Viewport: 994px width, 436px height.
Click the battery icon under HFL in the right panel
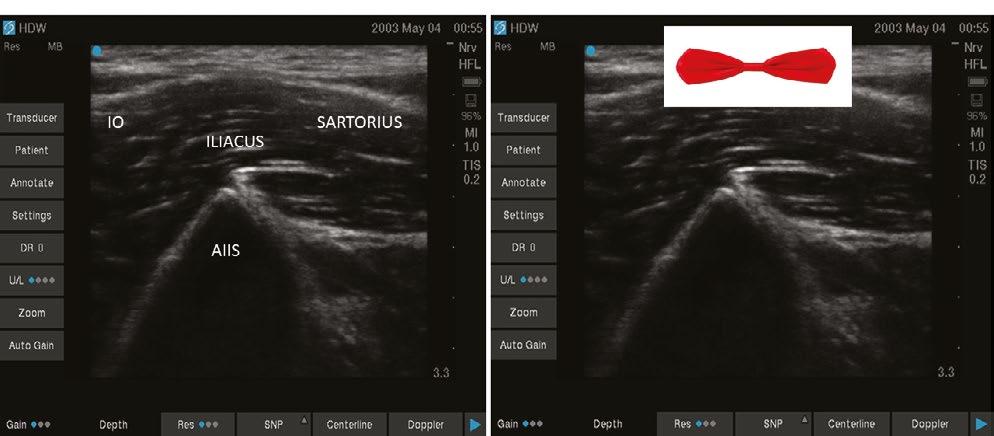pos(978,82)
